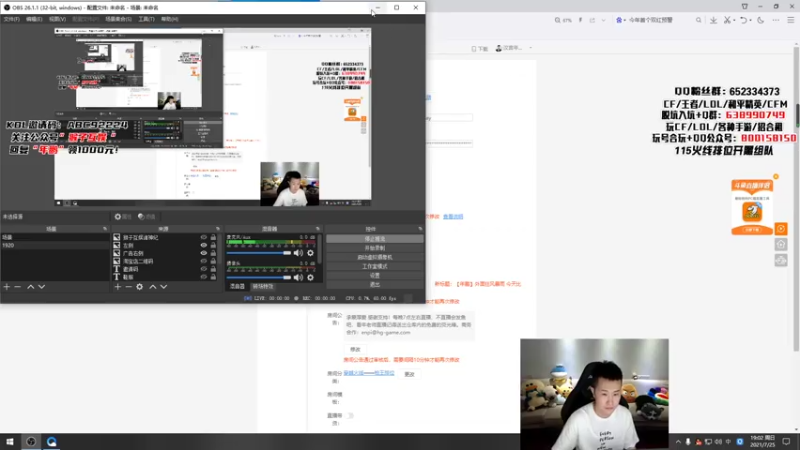Click the Sources dock pop-out icon
800x450 pixels.
(x=218, y=229)
